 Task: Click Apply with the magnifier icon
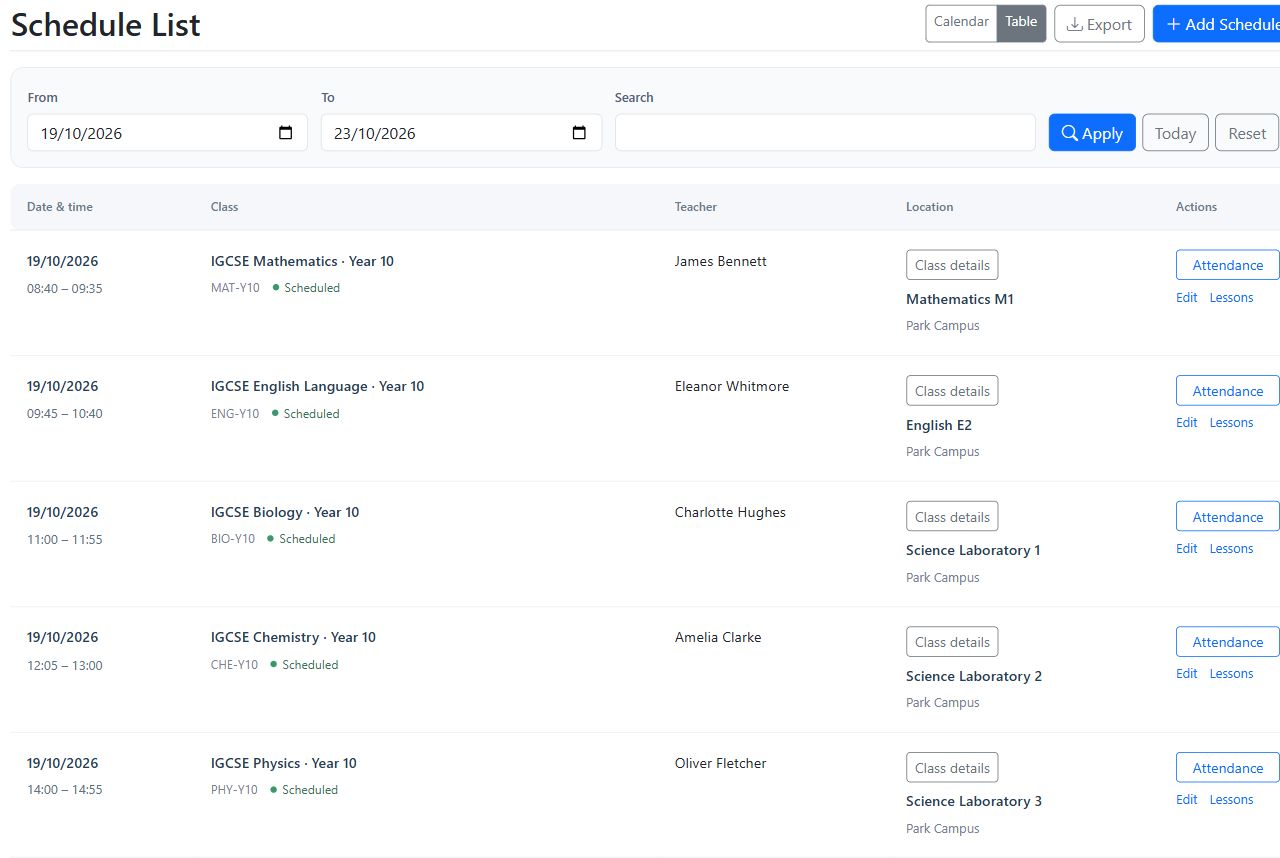(x=1092, y=133)
